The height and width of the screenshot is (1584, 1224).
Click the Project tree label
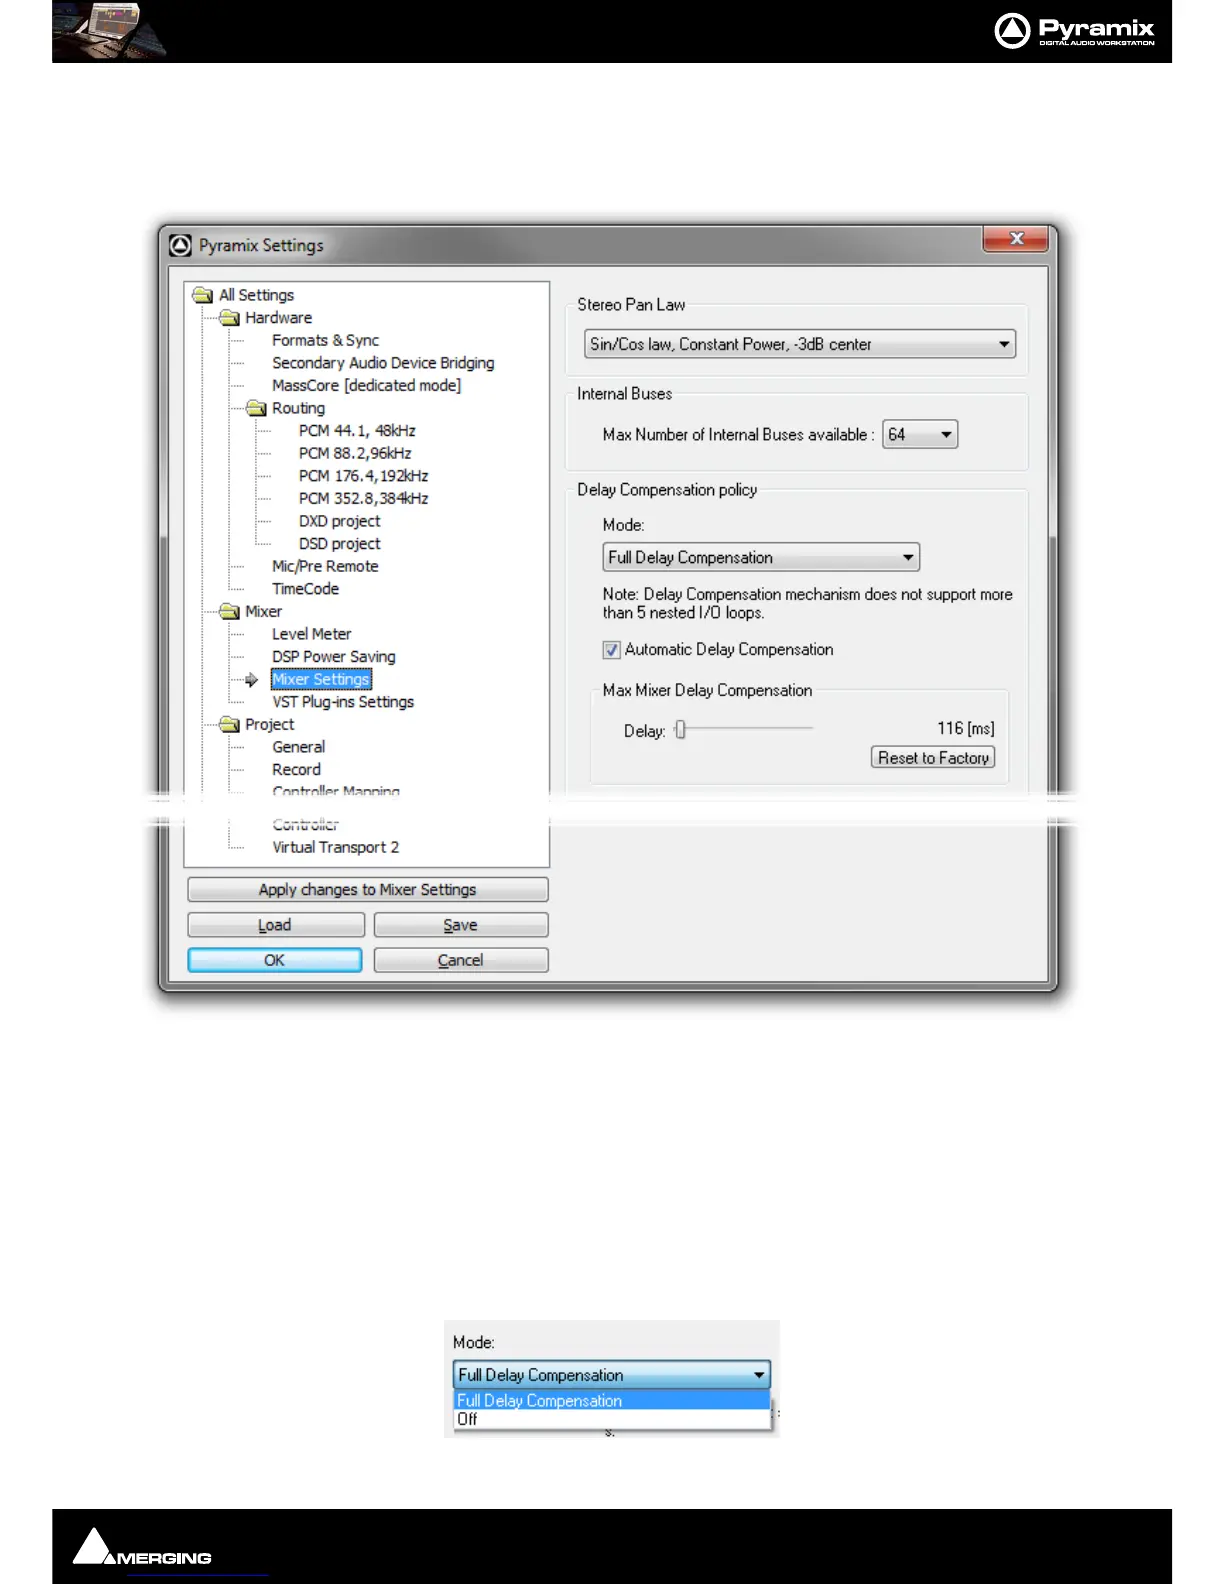269,724
